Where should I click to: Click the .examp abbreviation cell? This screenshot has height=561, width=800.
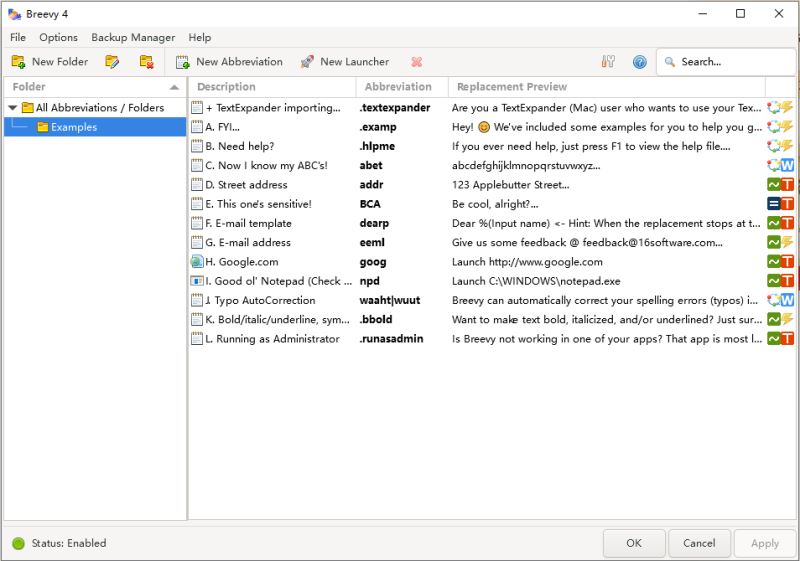coord(378,127)
